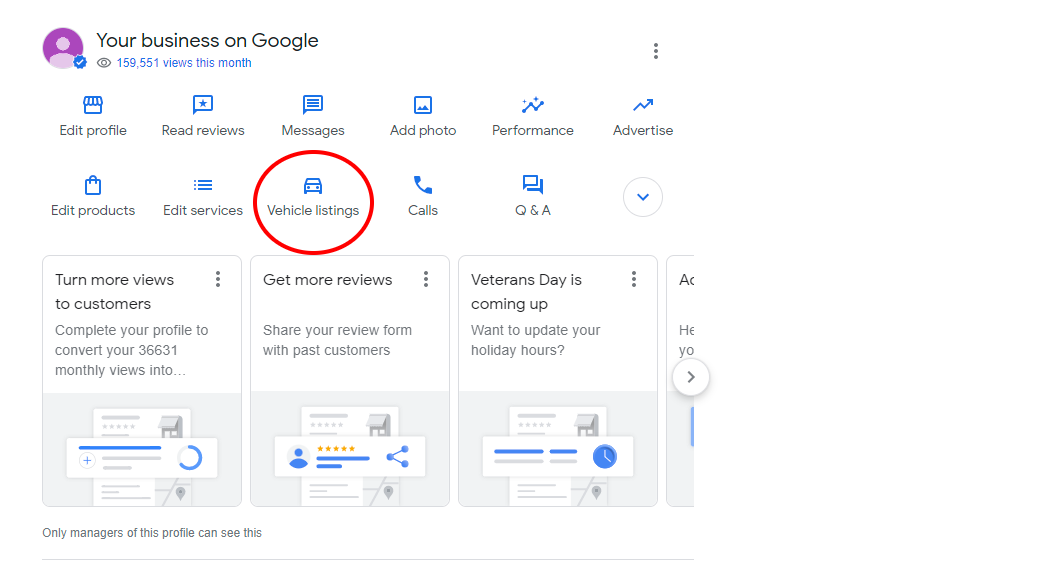Open the Vehicle listings car icon
1048x563 pixels.
tap(313, 185)
